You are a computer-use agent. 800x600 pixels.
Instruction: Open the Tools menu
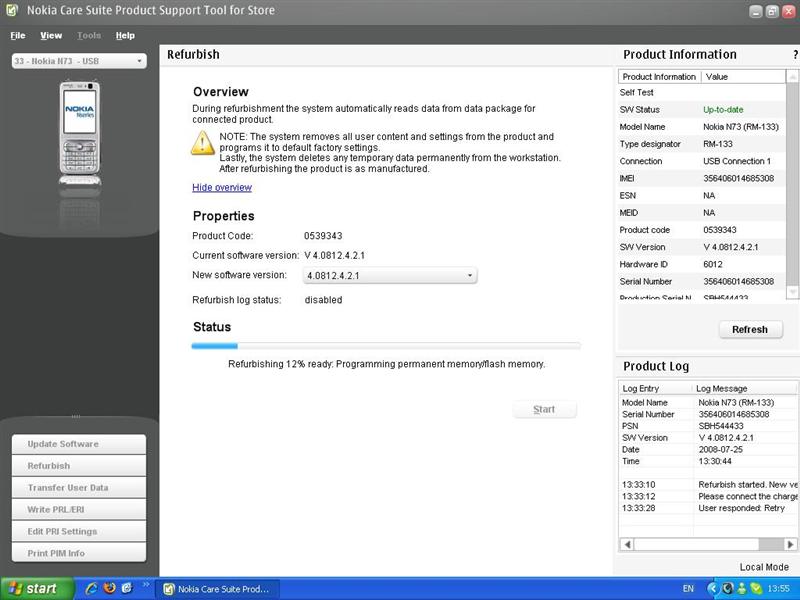click(89, 35)
